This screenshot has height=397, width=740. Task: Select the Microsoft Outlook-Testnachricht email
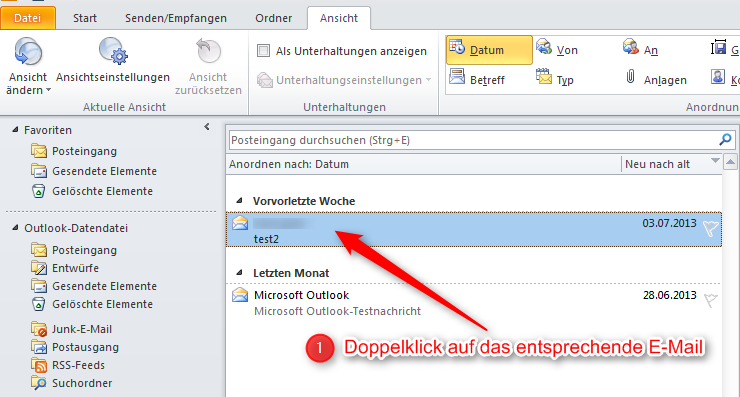[x=474, y=303]
